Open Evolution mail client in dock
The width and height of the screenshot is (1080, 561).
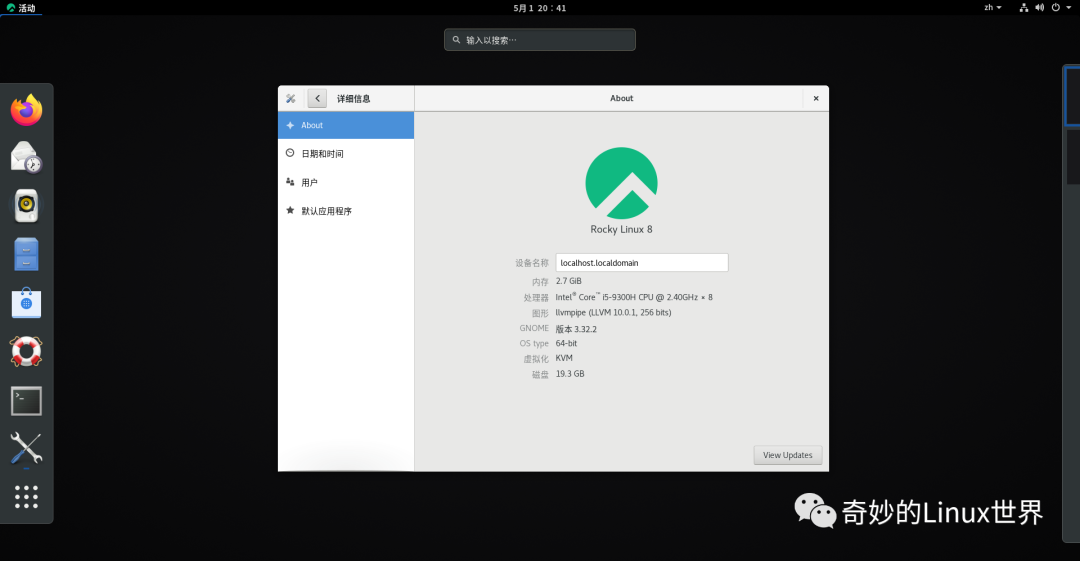click(26, 157)
